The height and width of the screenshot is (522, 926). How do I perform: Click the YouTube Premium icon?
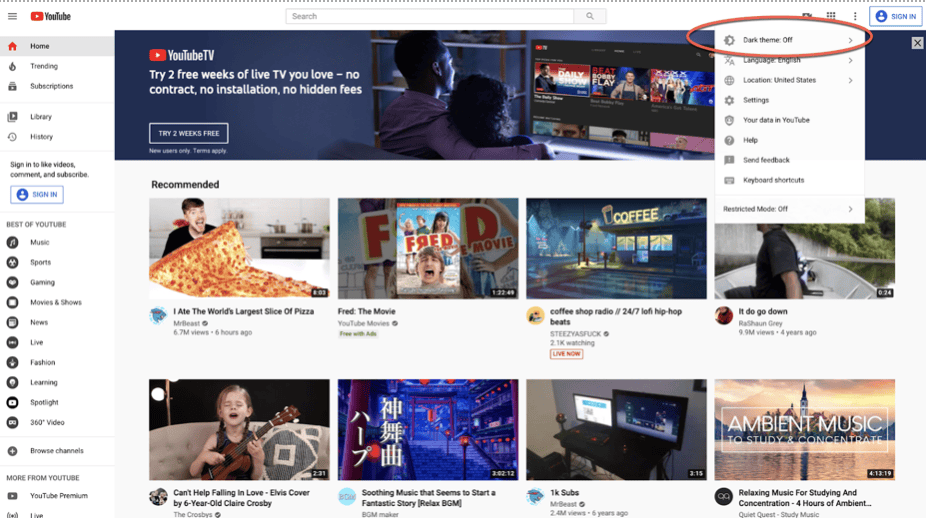[x=12, y=496]
